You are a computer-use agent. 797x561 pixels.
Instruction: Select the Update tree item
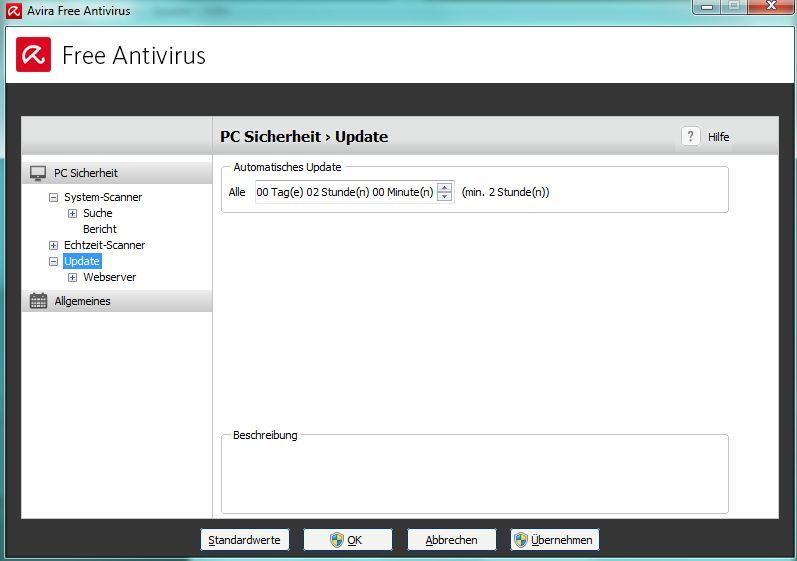[x=82, y=261]
